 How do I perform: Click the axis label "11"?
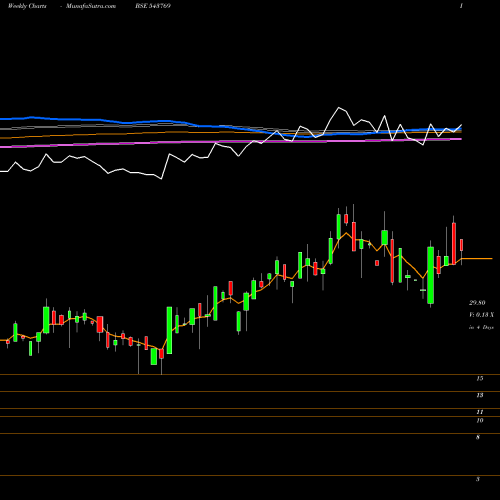tap(480, 412)
